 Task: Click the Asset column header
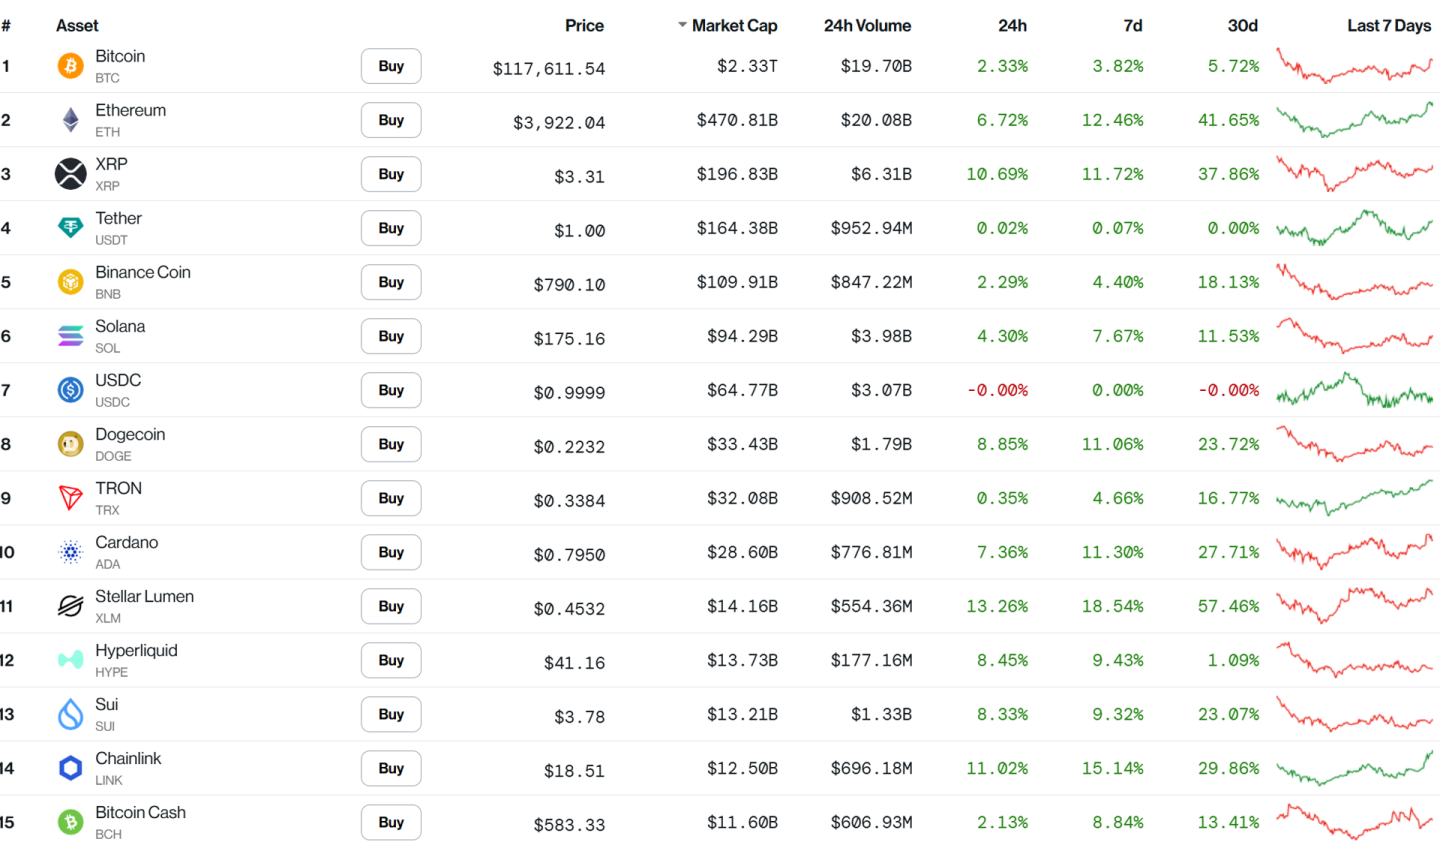click(x=77, y=25)
